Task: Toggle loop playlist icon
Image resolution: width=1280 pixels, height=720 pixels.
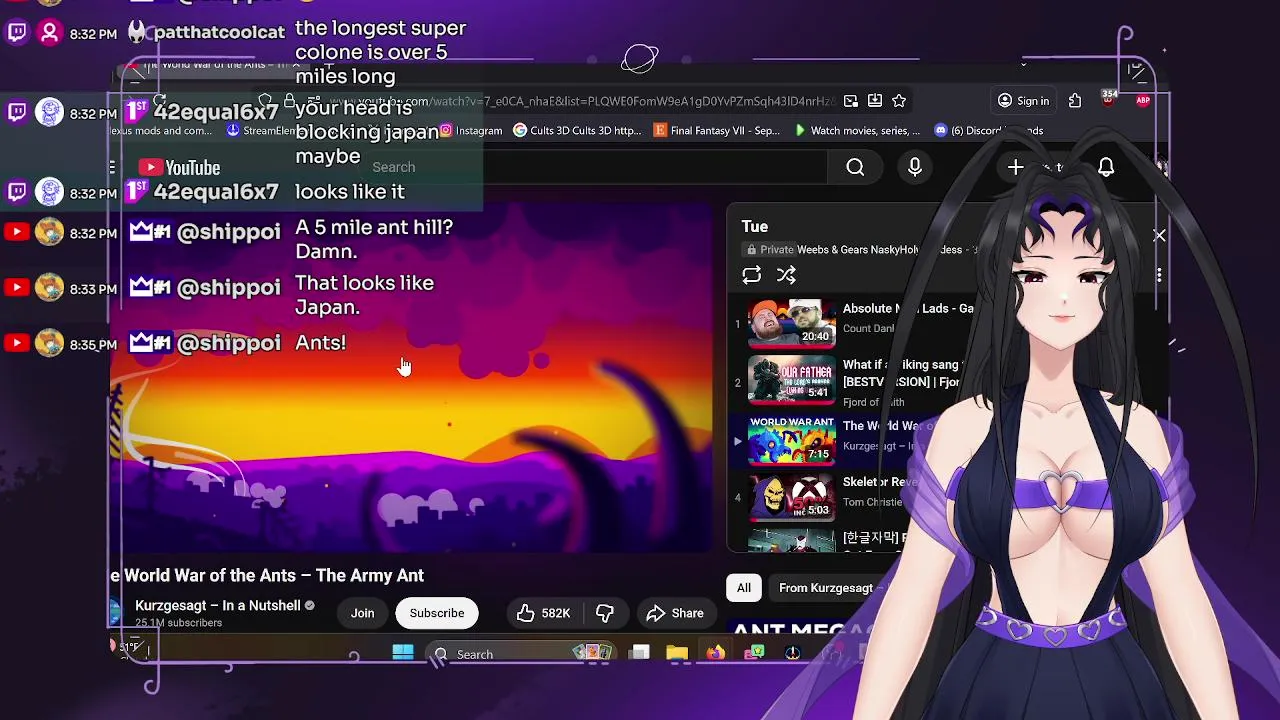Action: (x=752, y=275)
